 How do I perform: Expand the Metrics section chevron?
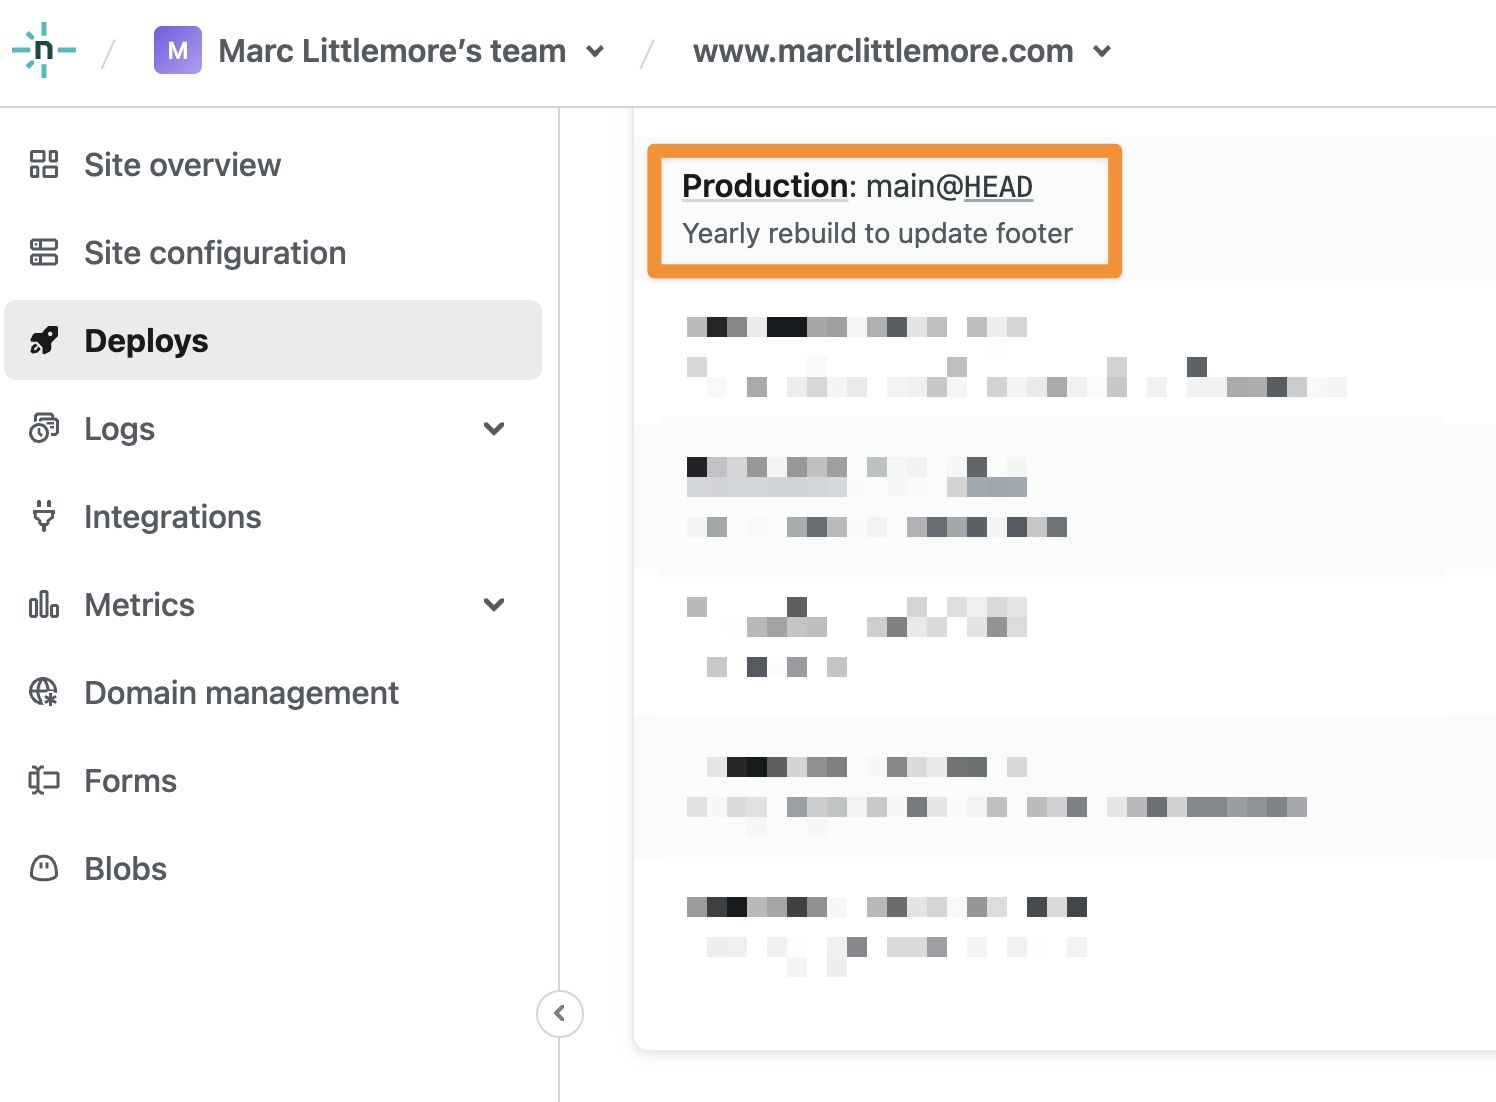(493, 604)
